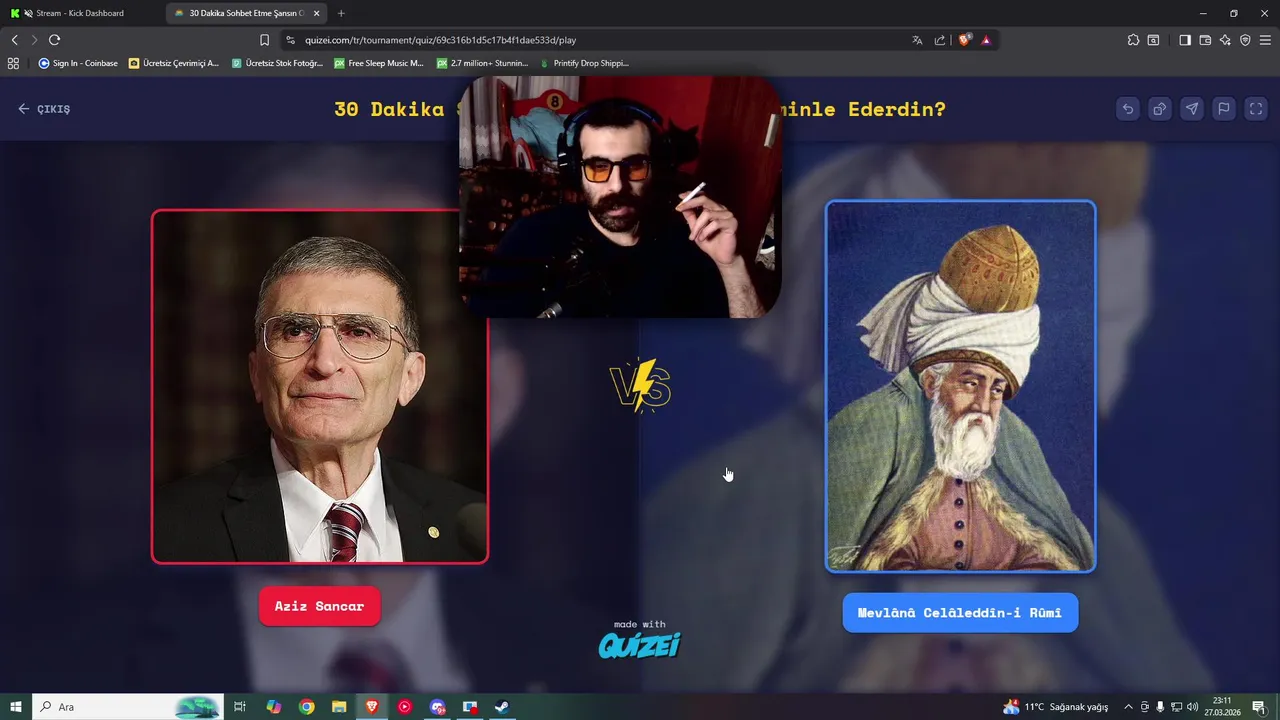Open YouTube Music taskbar icon

(x=404, y=707)
